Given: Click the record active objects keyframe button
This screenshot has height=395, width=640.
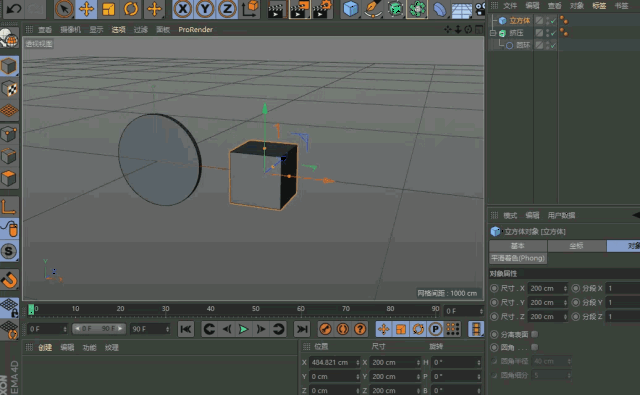Looking at the screenshot, I should click(325, 329).
